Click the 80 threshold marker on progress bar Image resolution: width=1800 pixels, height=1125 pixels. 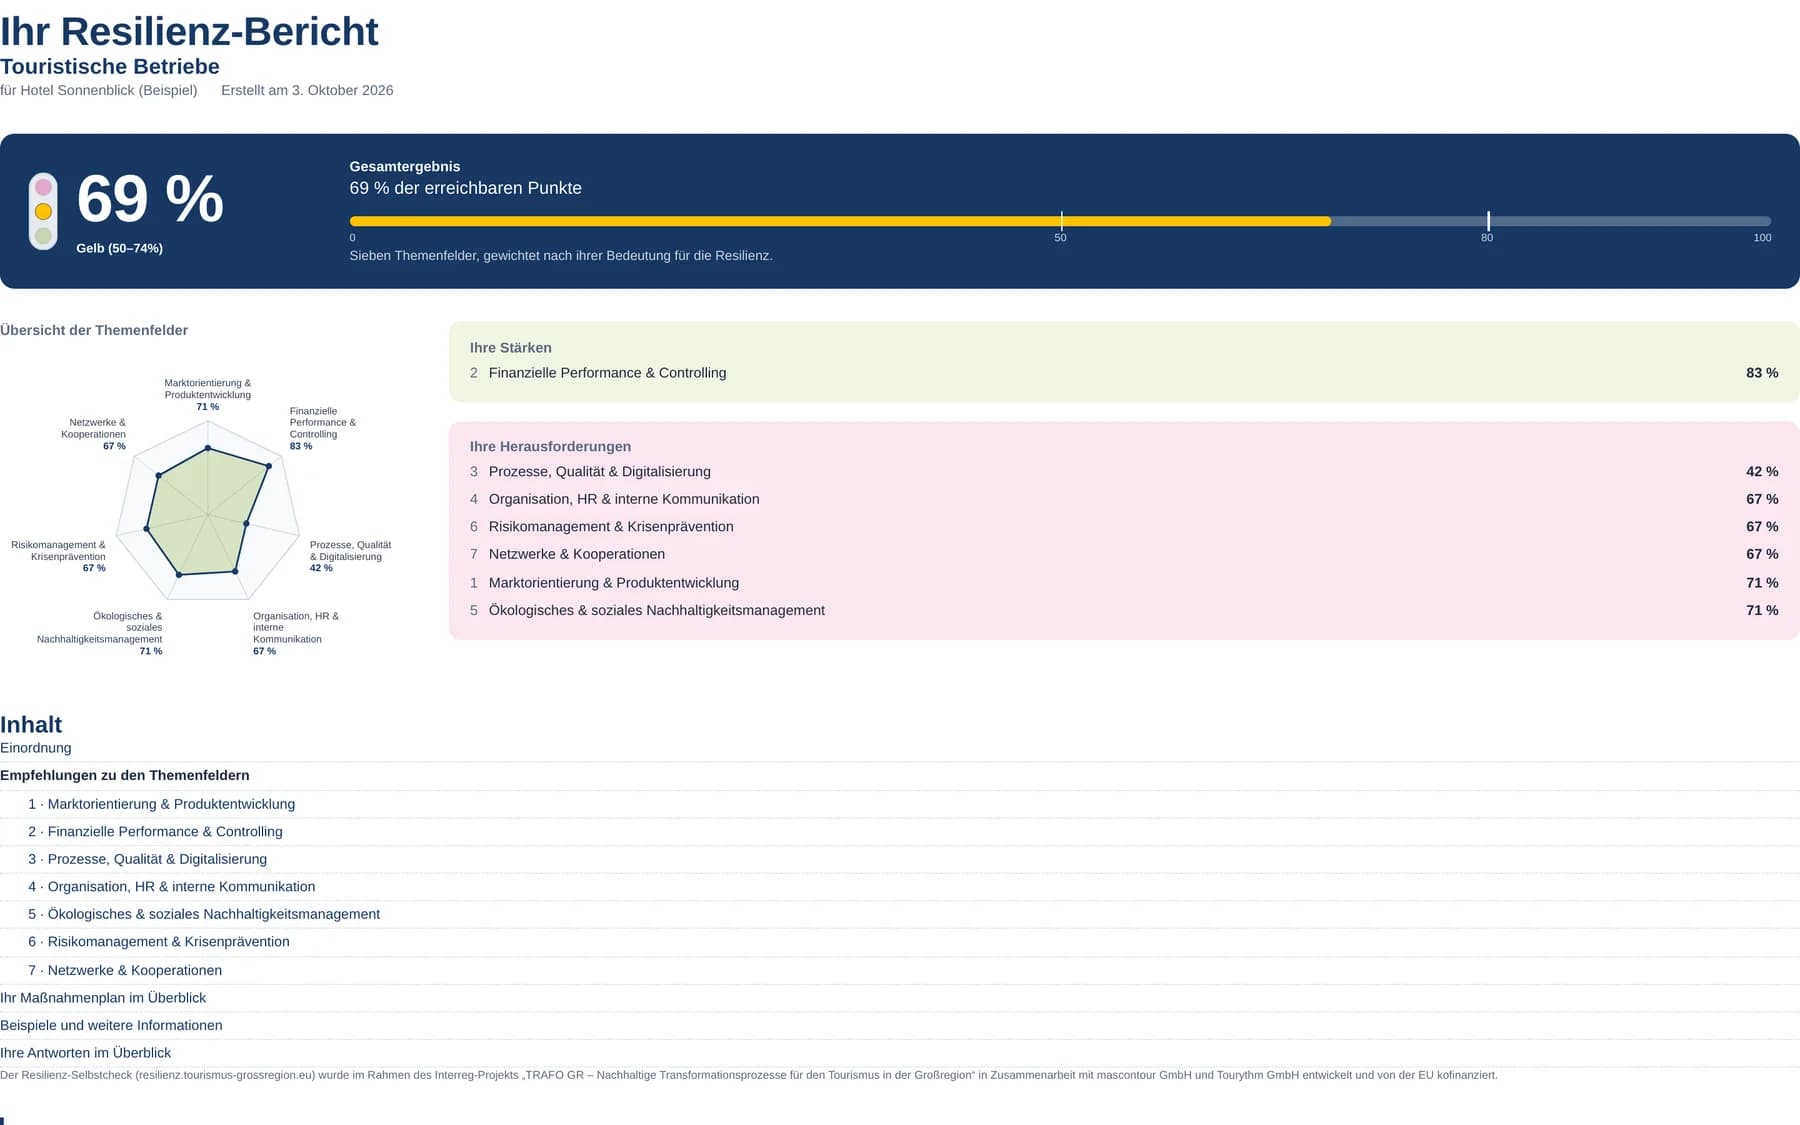1488,221
